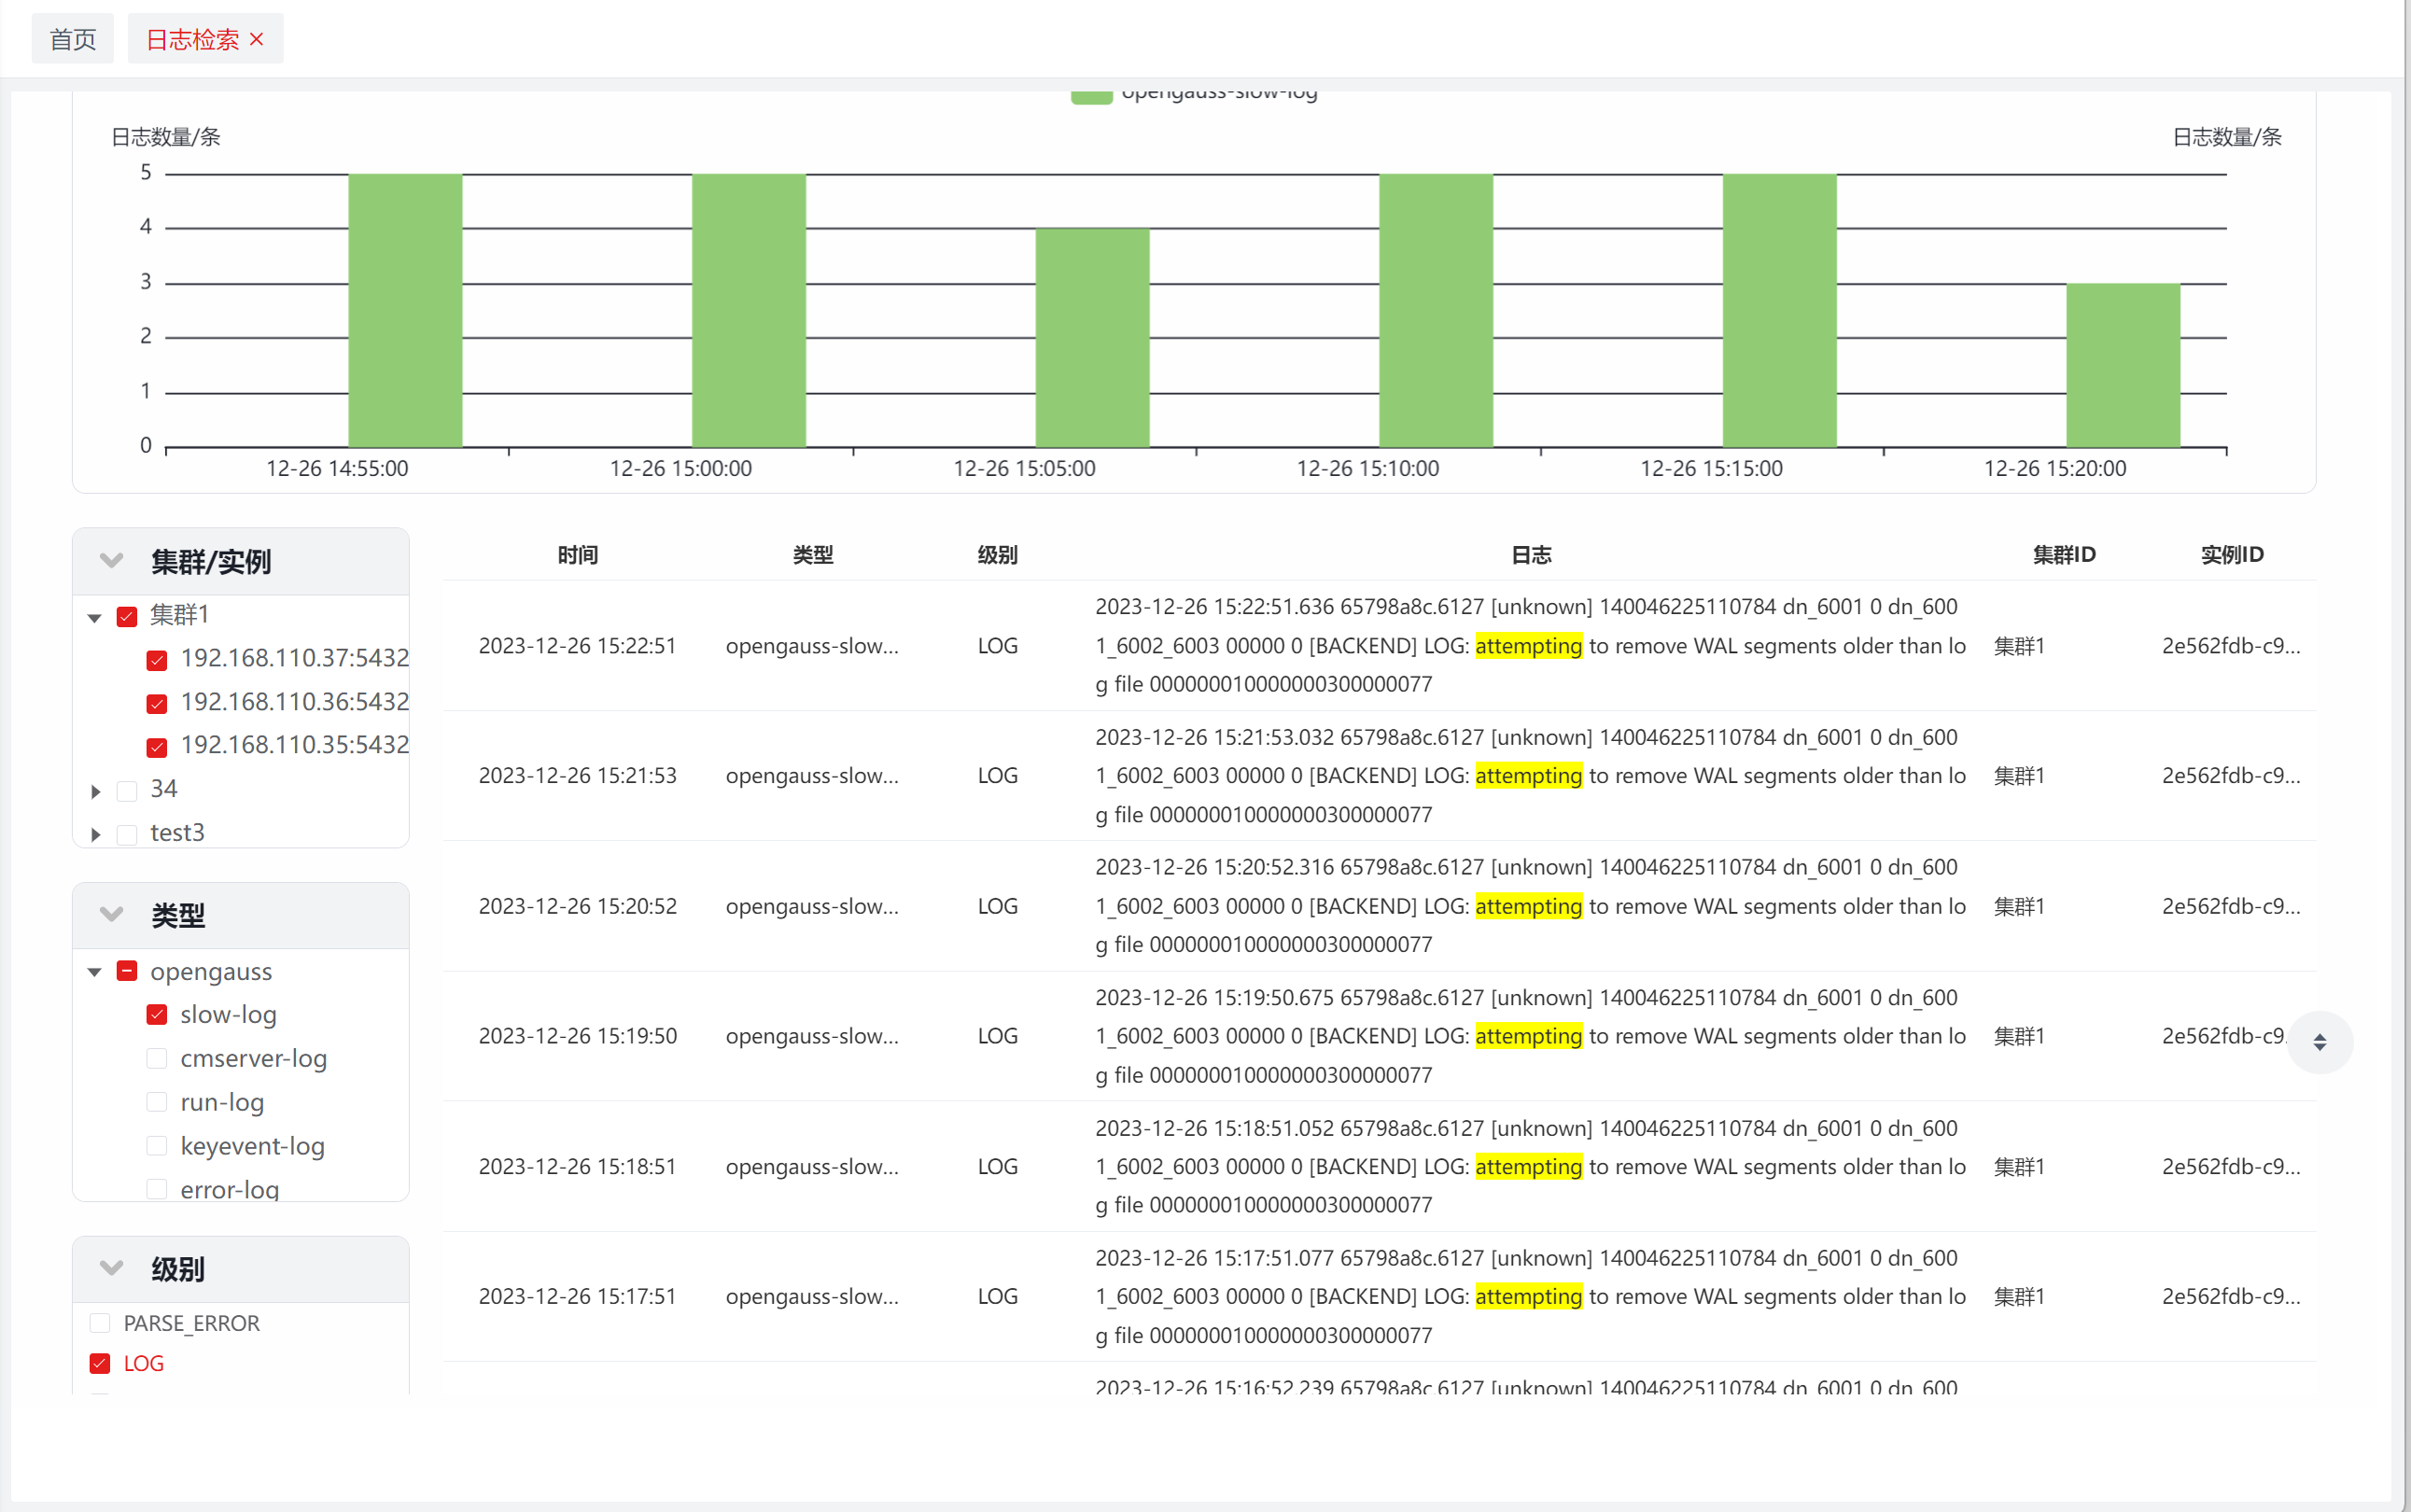Expand the 34 cluster node
Viewport: 2411px width, 1512px height.
(x=95, y=791)
